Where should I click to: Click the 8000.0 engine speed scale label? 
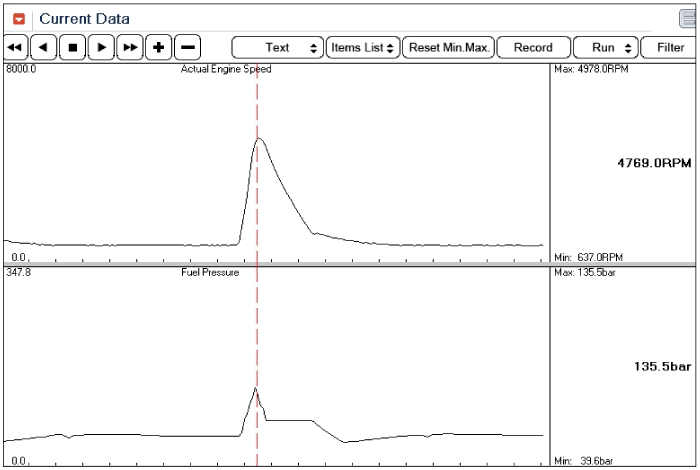[x=21, y=69]
